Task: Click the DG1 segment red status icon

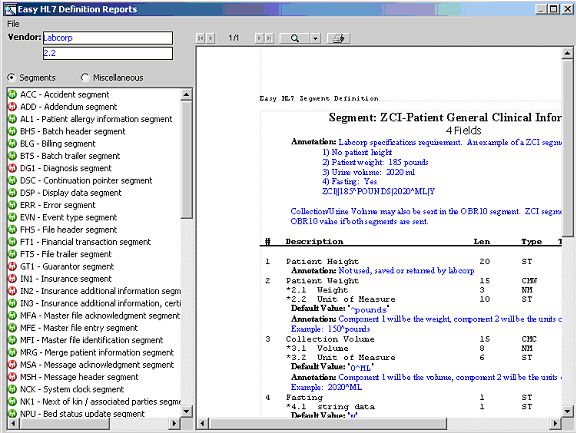Action: (x=12, y=168)
